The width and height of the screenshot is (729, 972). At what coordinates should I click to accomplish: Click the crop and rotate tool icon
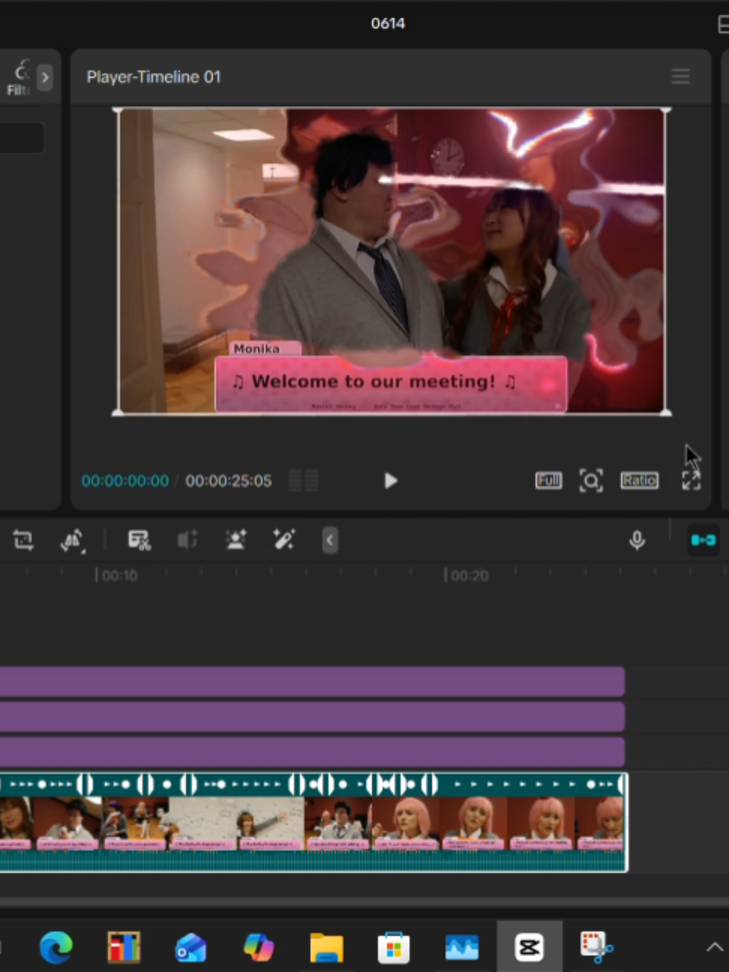[x=23, y=540]
